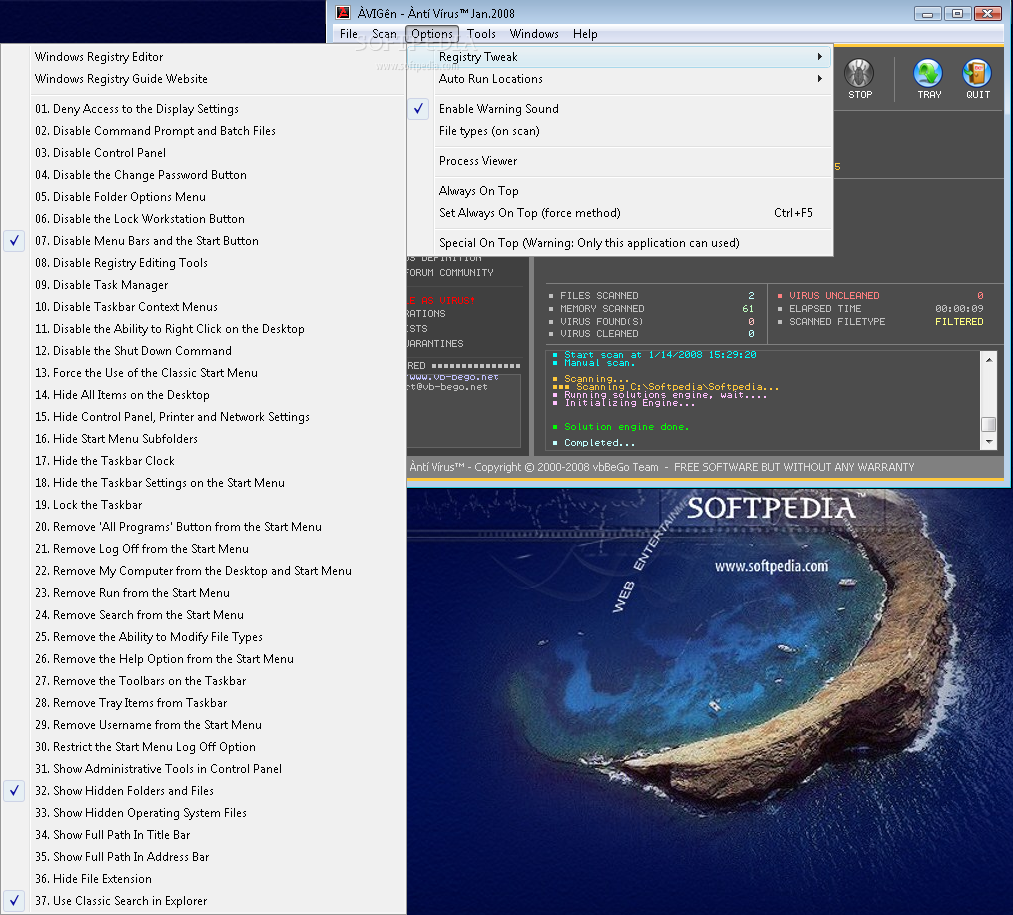This screenshot has width=1013, height=915.
Task: Click the ELAPSED TIME value 00:00:09
Action: [x=959, y=308]
